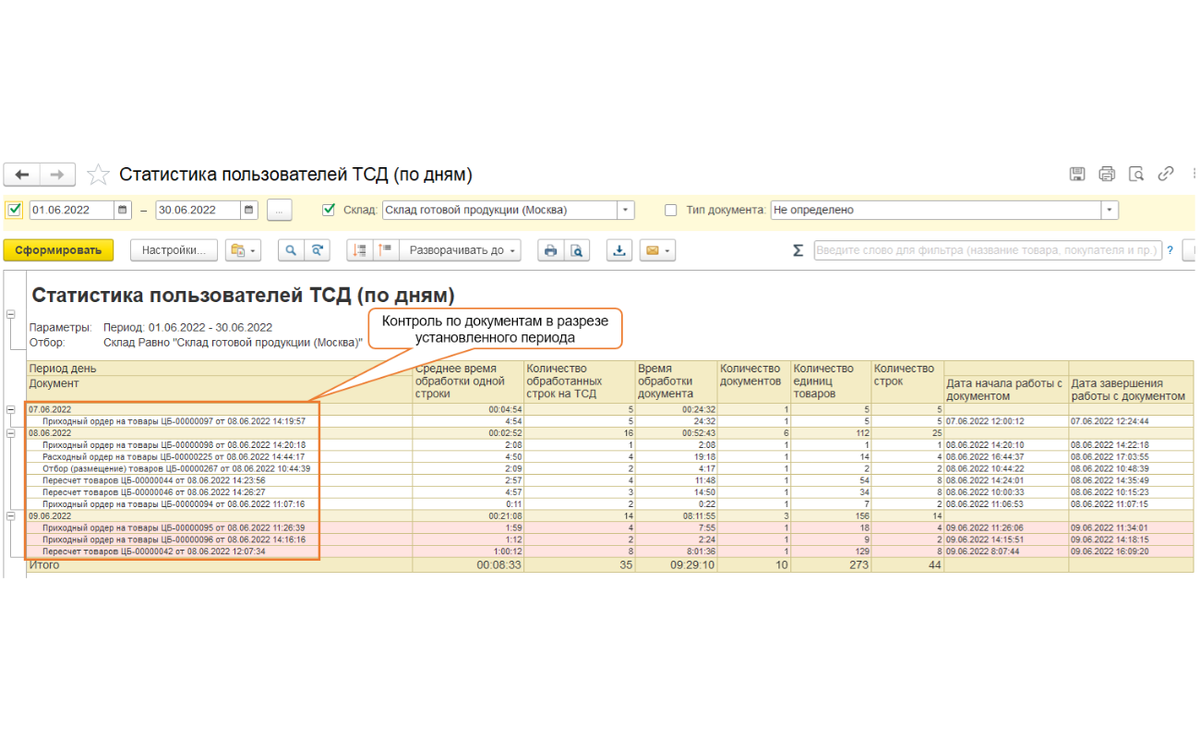Click the ellipsis period selection button
This screenshot has width=1200, height=739.
(x=279, y=210)
